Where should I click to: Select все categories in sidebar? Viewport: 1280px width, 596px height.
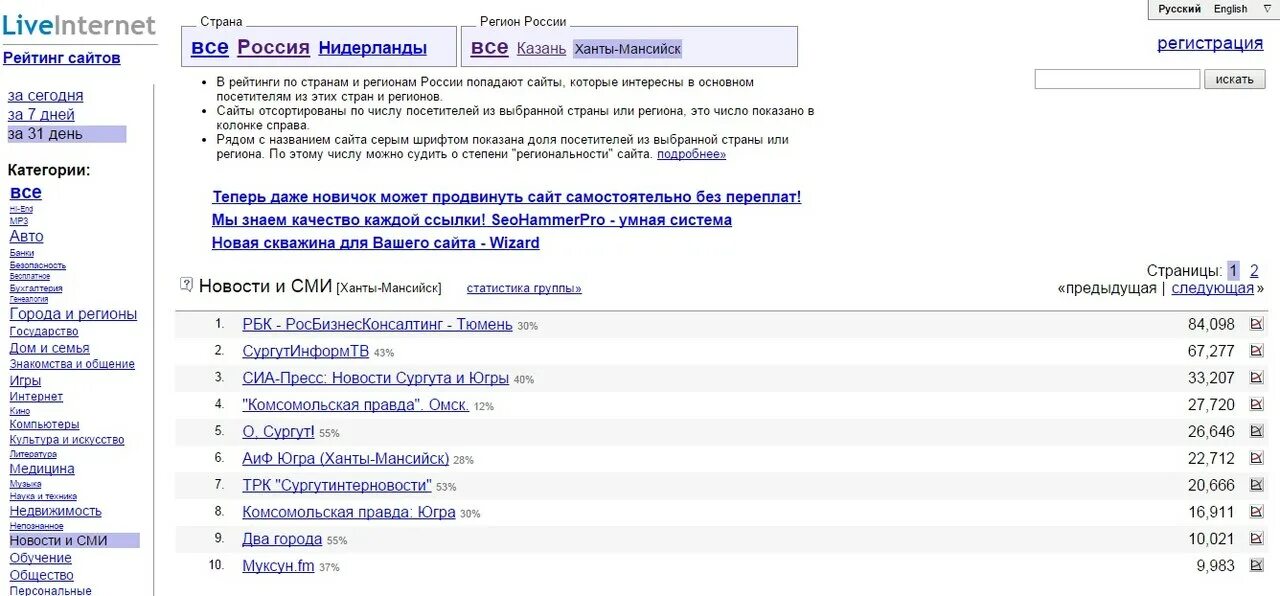[25, 192]
